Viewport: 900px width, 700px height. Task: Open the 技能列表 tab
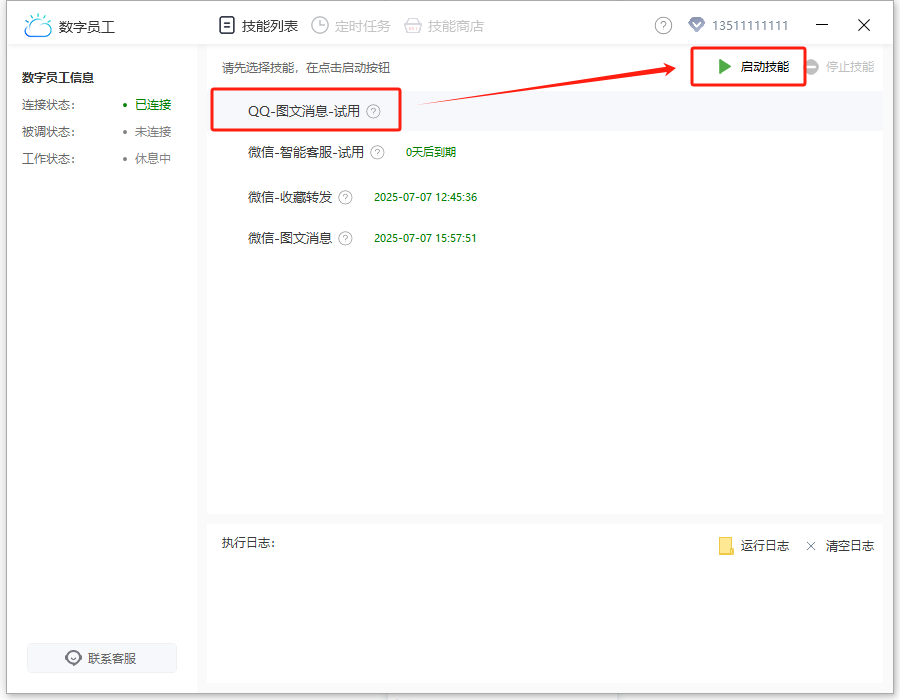click(x=259, y=26)
